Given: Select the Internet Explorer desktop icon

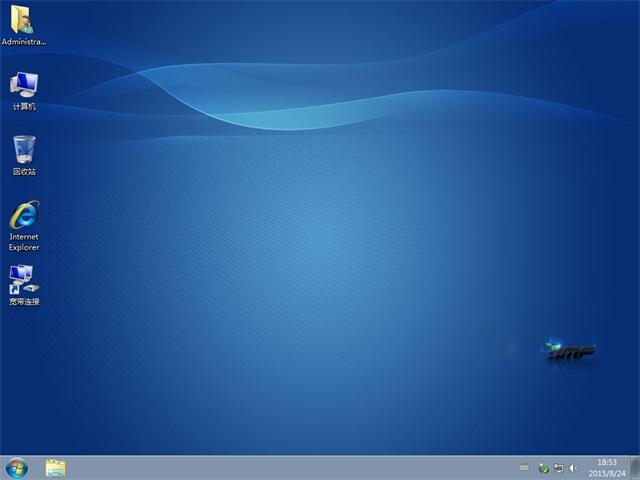Looking at the screenshot, I should (x=24, y=214).
